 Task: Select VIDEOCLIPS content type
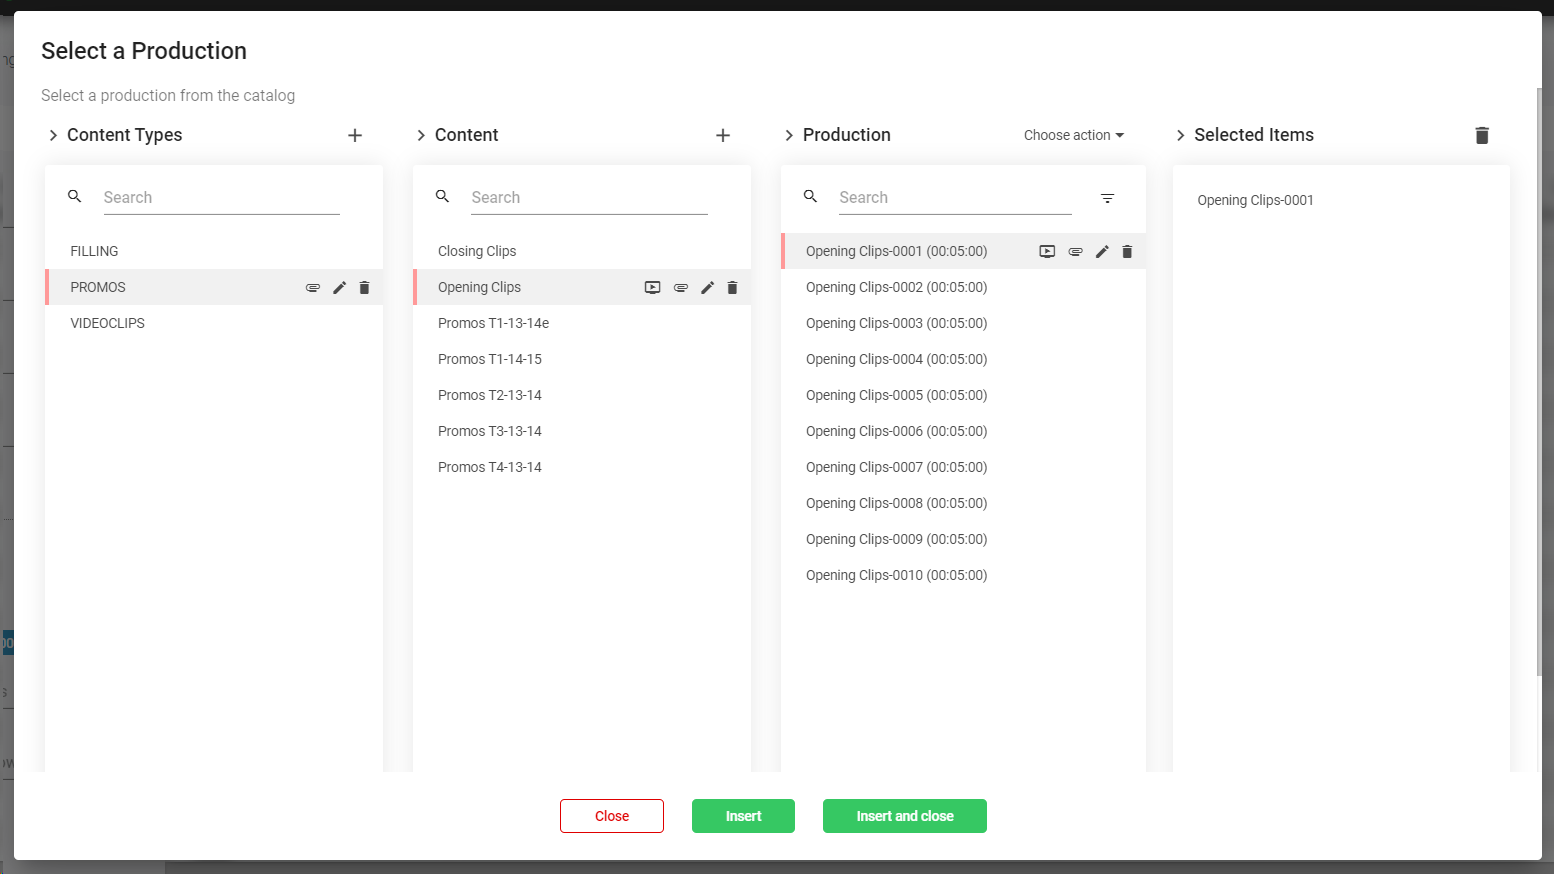[x=107, y=323]
